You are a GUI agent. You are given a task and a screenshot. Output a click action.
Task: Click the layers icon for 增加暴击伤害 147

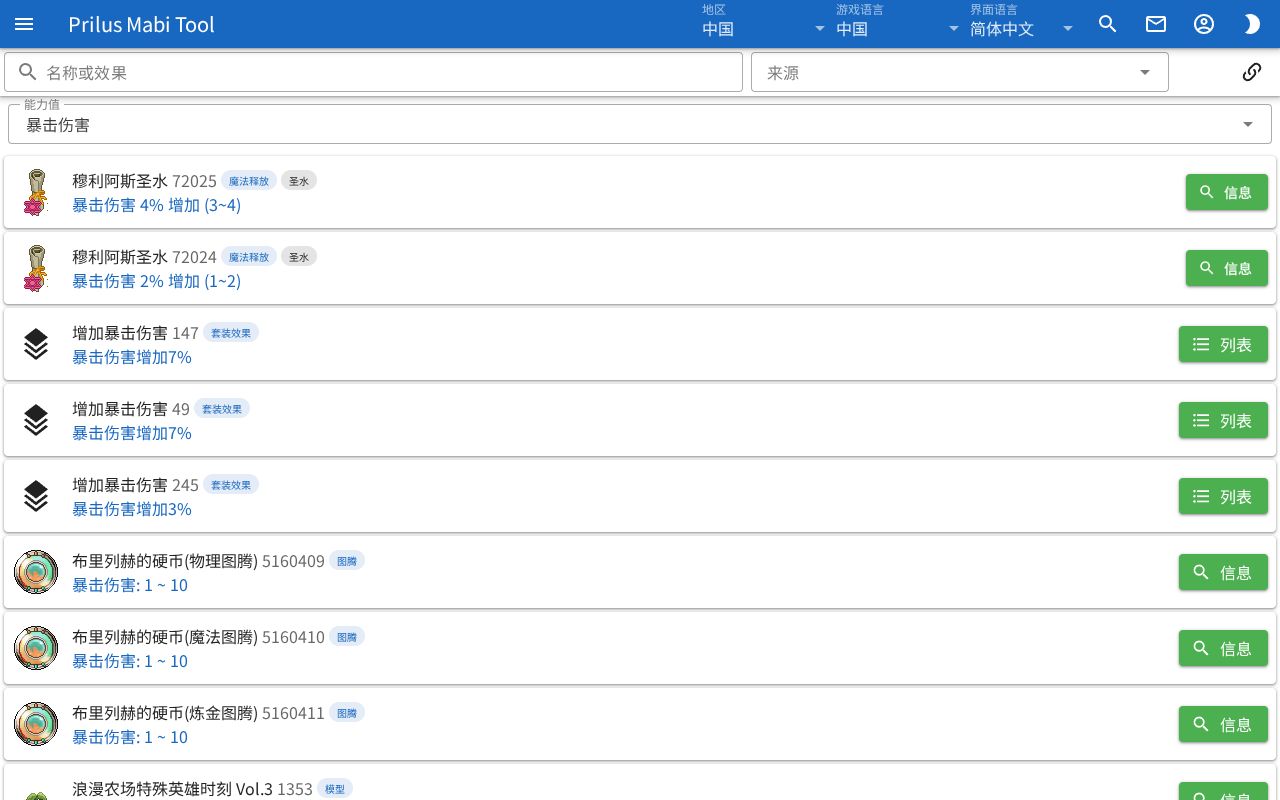point(36,344)
